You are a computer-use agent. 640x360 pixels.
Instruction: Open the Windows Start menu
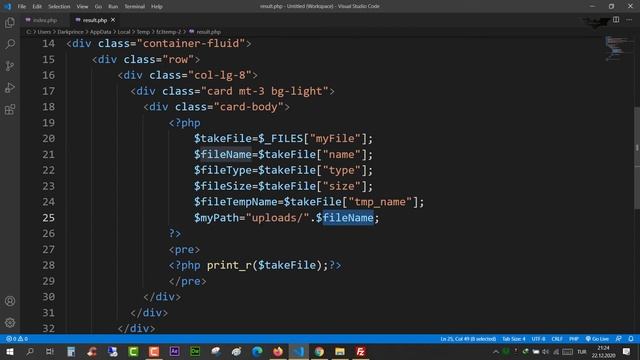[x=9, y=351]
